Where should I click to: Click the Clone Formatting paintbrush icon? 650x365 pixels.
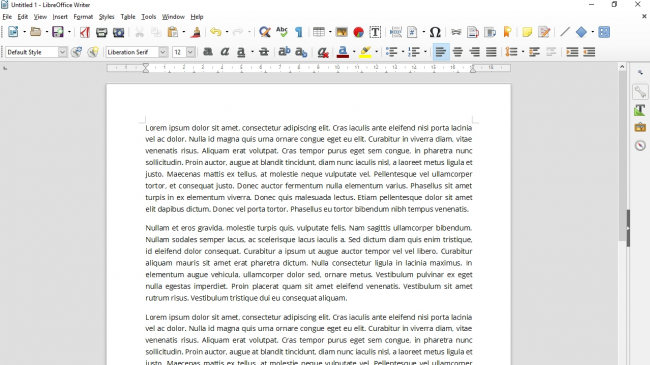pyautogui.click(x=196, y=32)
